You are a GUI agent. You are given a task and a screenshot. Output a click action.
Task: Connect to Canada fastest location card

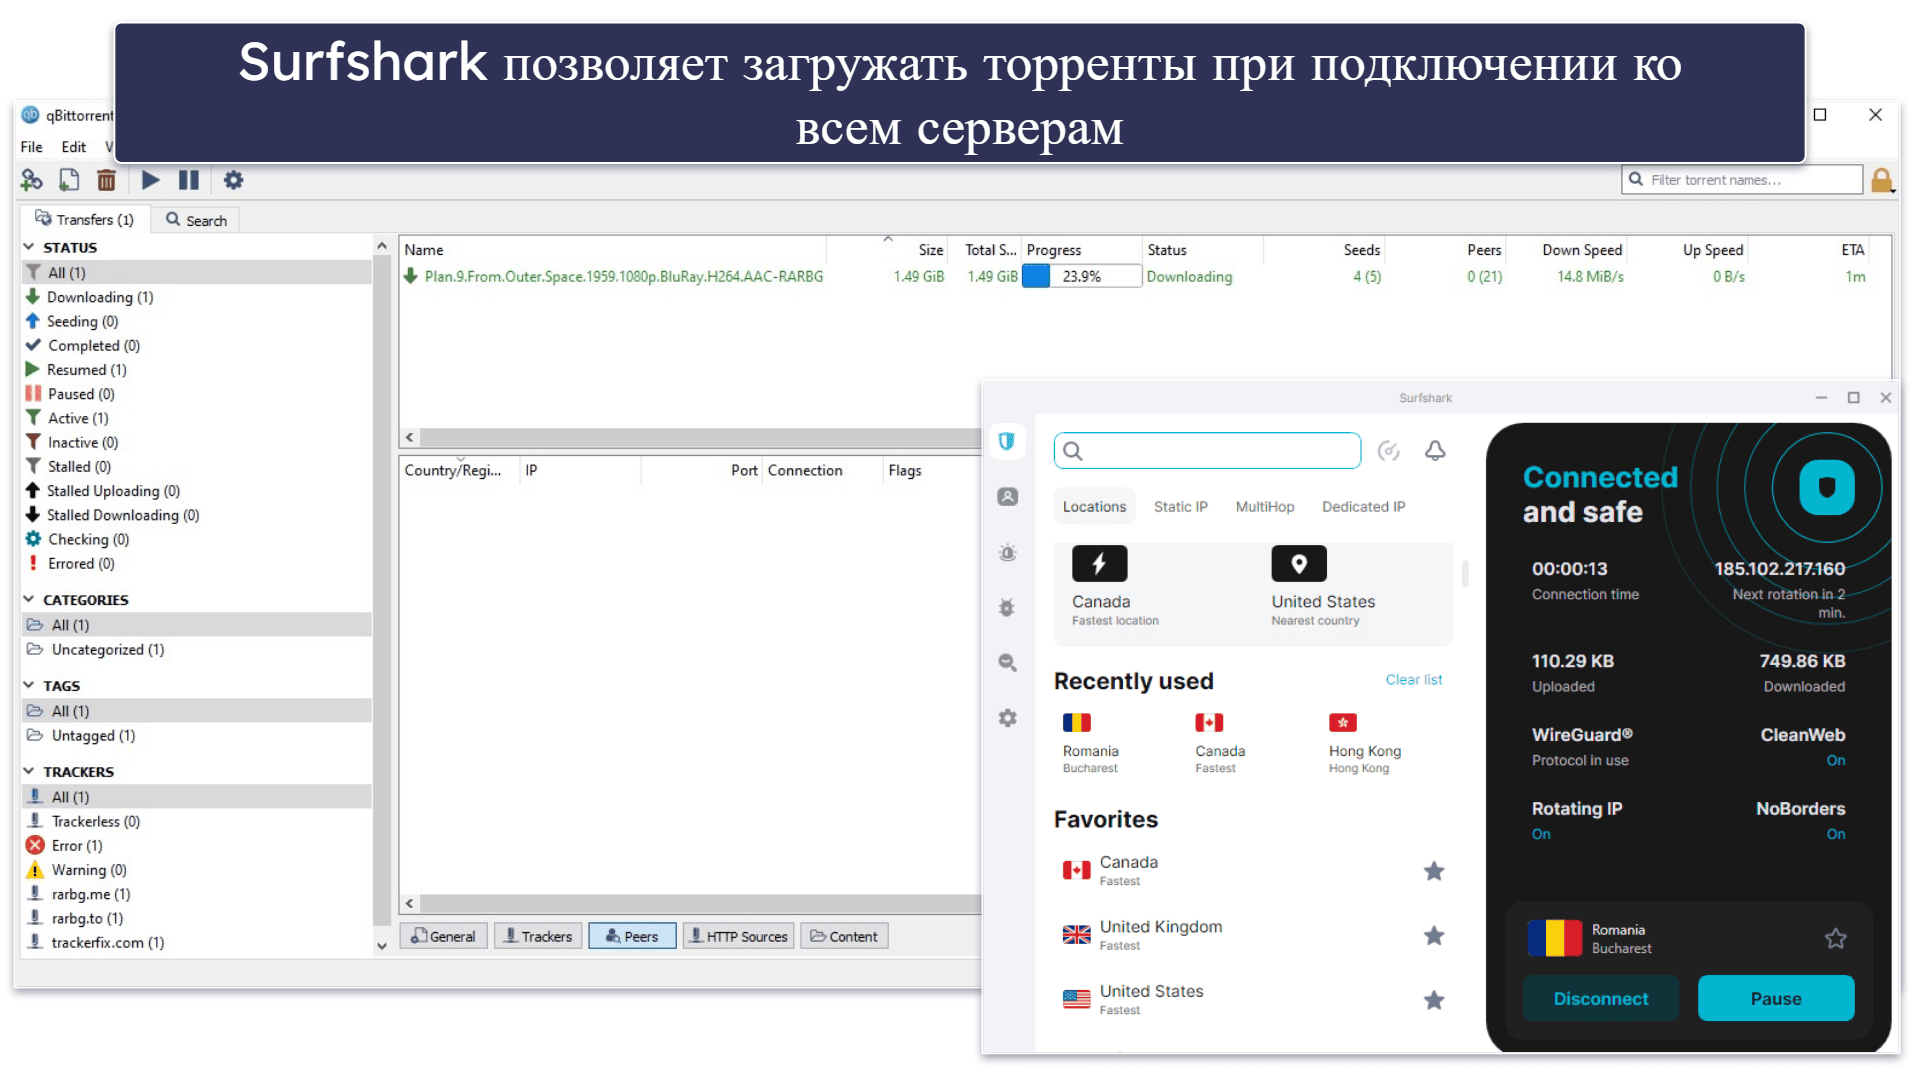coord(1115,587)
